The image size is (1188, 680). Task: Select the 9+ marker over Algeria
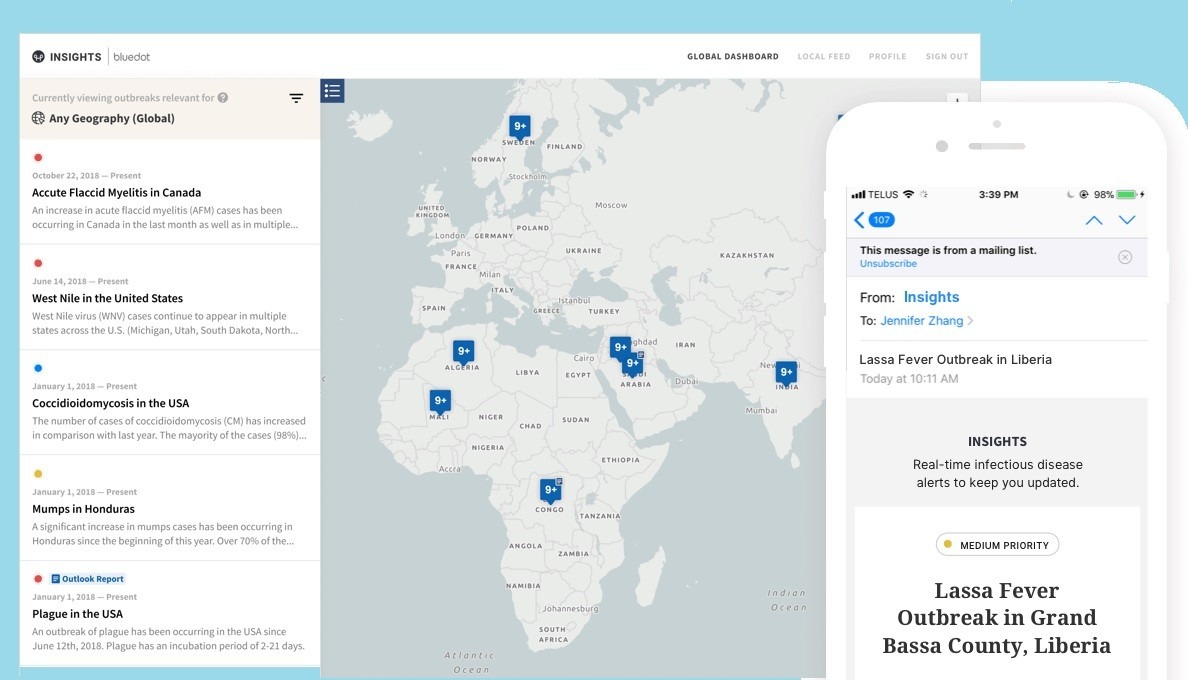464,351
